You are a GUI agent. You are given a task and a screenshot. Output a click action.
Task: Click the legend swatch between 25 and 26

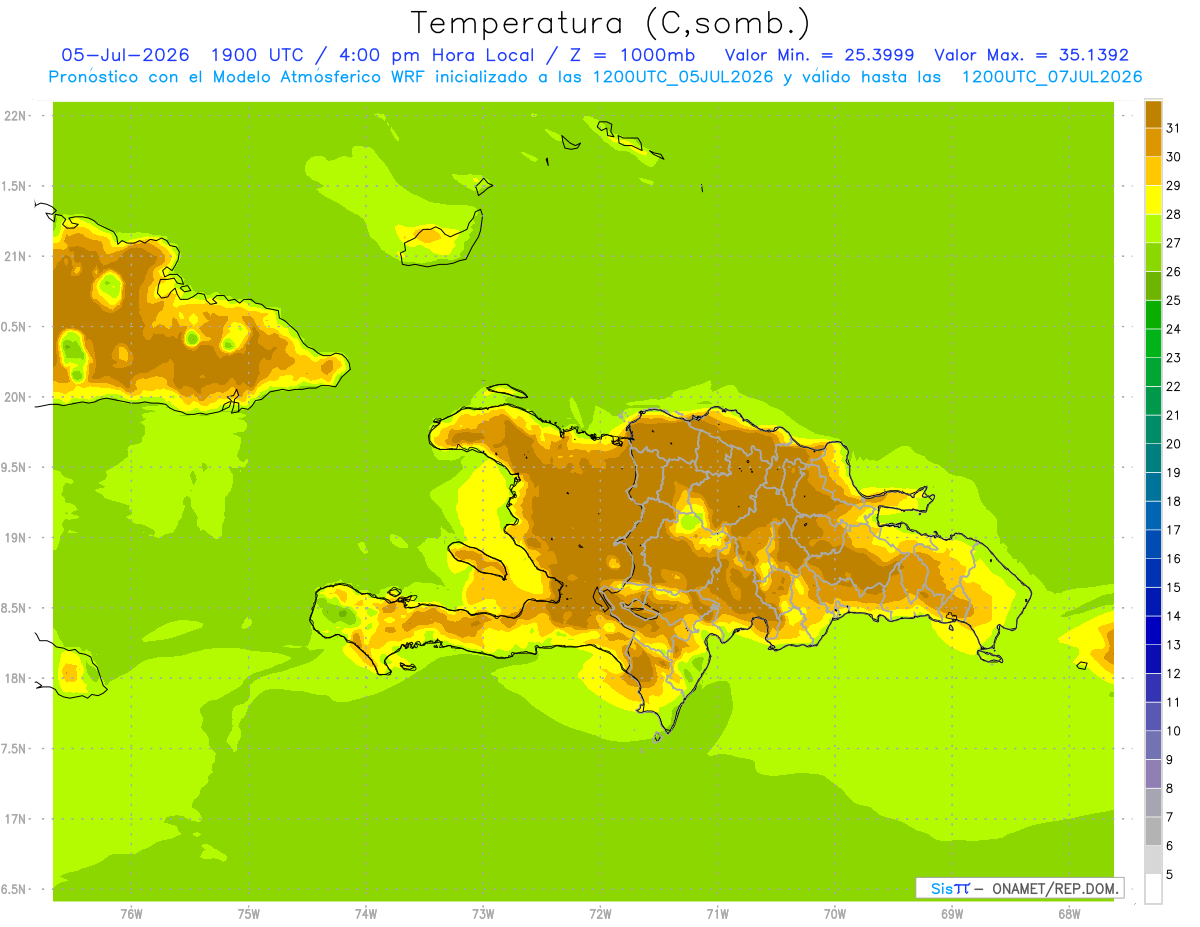1153,286
